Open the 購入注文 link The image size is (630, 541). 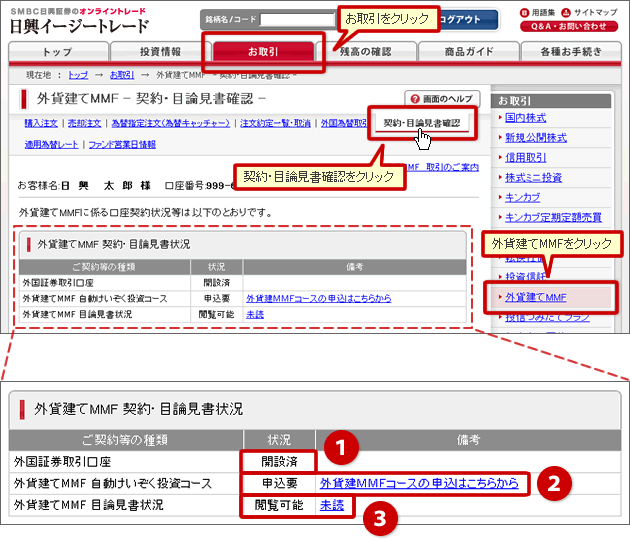pyautogui.click(x=41, y=123)
